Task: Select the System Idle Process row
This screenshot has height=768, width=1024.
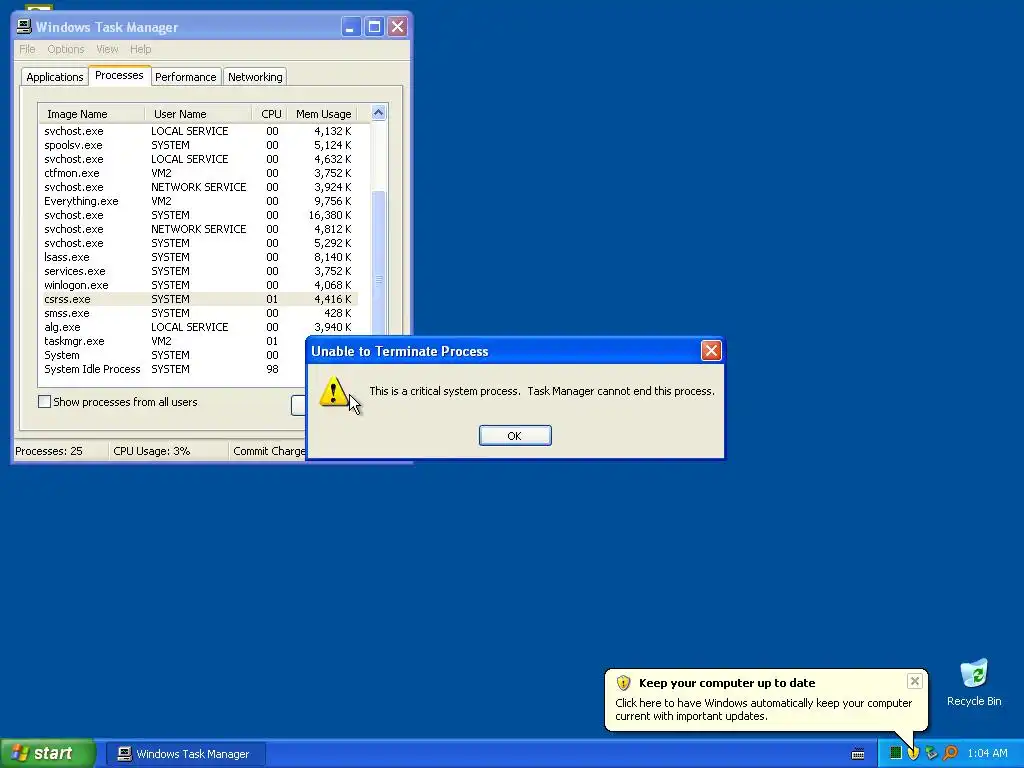Action: tap(172, 370)
